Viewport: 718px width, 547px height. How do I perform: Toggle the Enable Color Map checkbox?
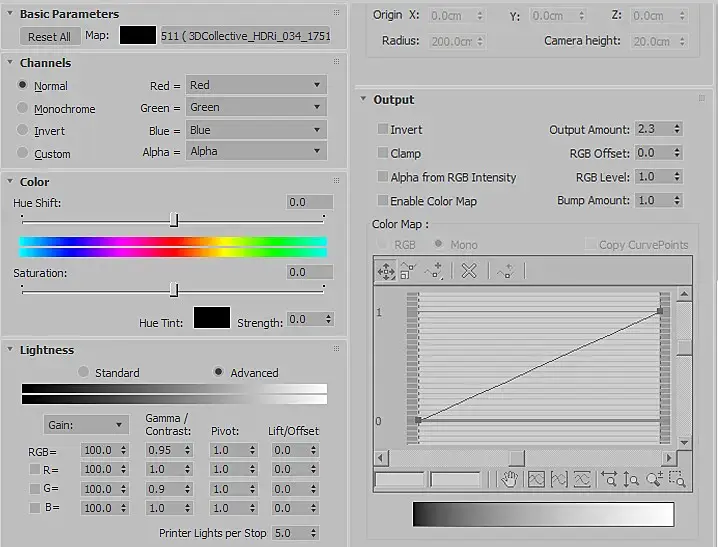pos(383,200)
